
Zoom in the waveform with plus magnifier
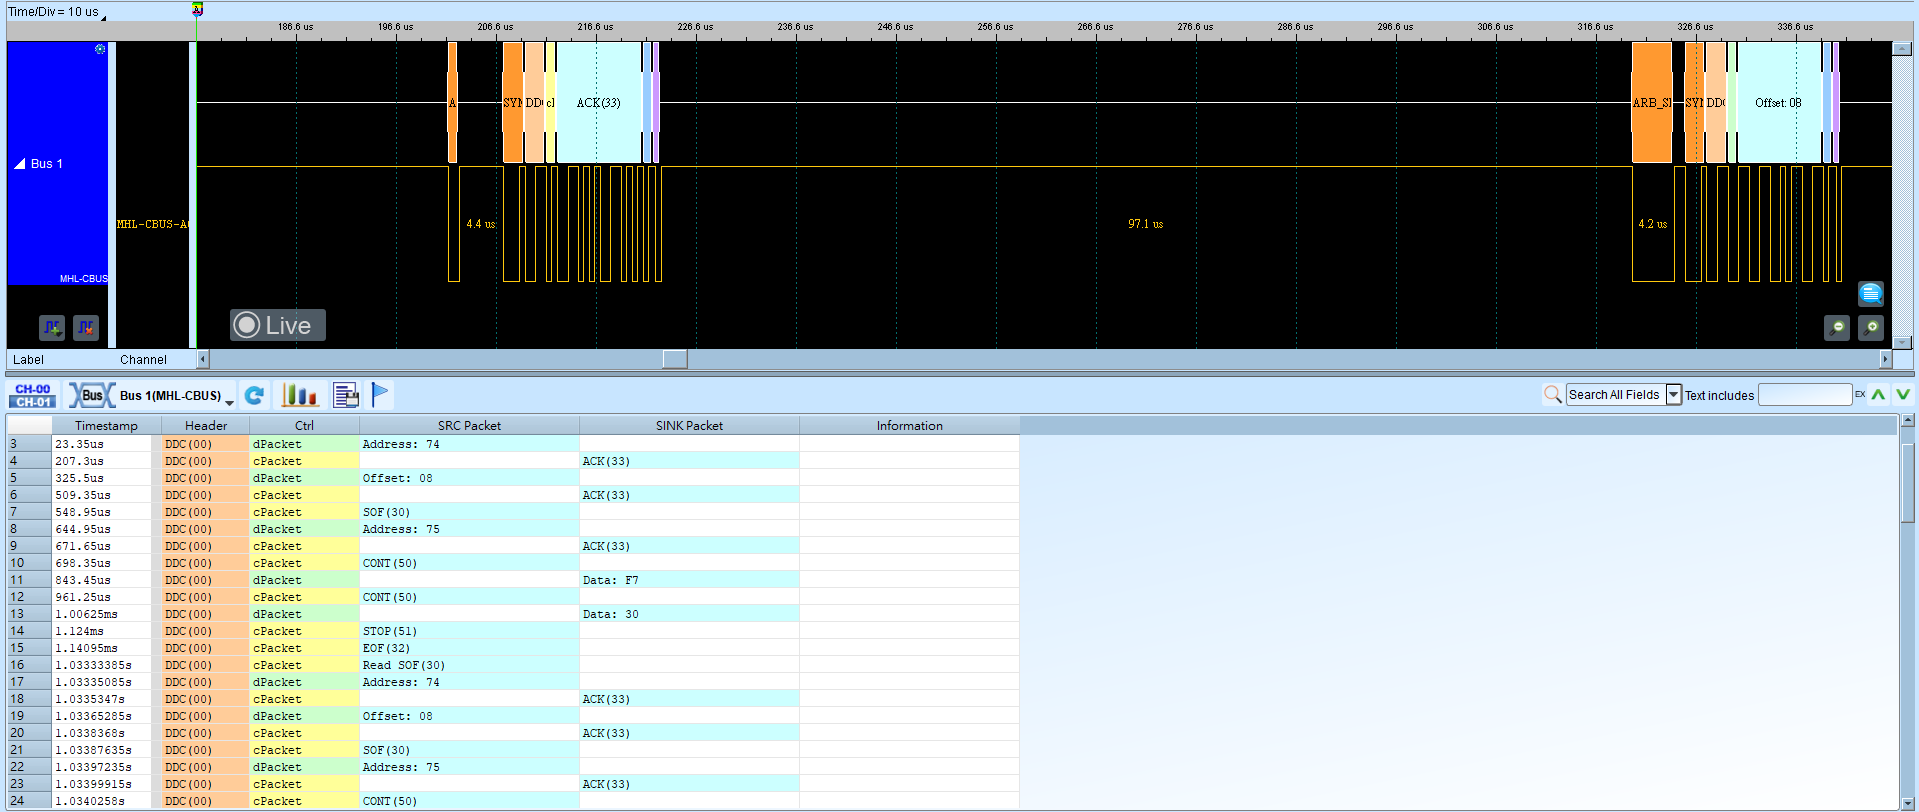pyautogui.click(x=1871, y=327)
